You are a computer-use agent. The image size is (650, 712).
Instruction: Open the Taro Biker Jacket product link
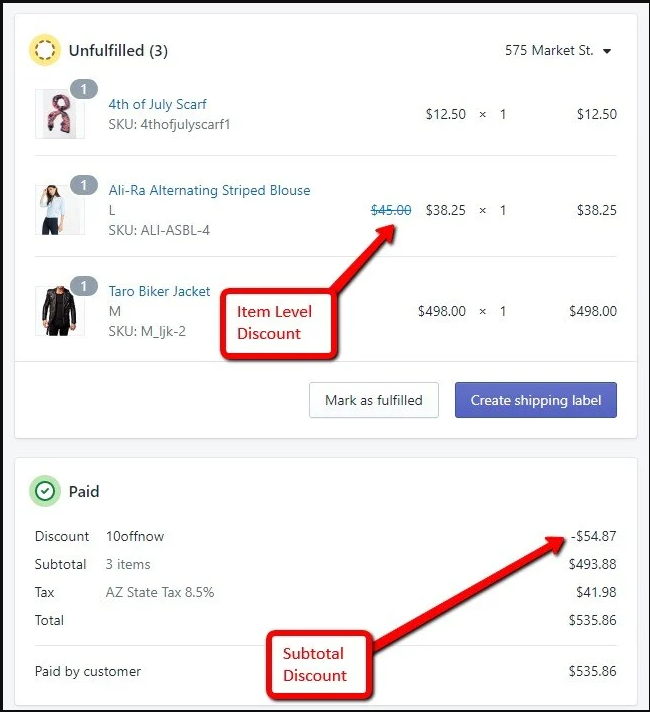(x=159, y=291)
